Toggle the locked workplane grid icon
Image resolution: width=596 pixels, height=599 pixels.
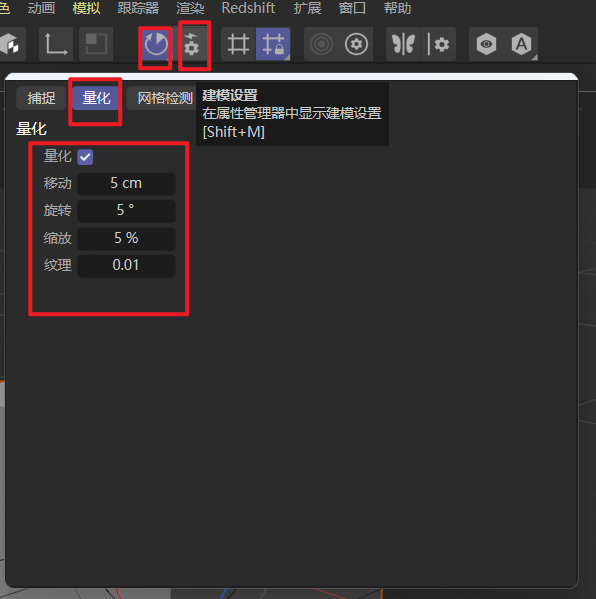coord(273,44)
